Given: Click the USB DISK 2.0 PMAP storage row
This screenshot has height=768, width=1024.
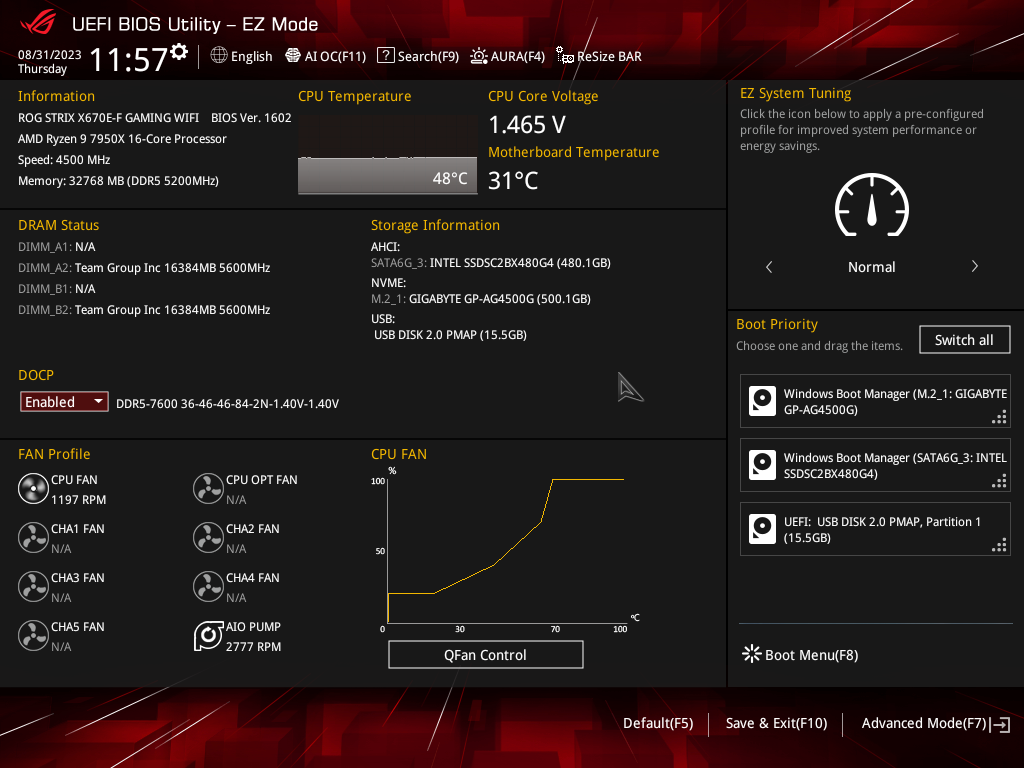Looking at the screenshot, I should point(450,334).
